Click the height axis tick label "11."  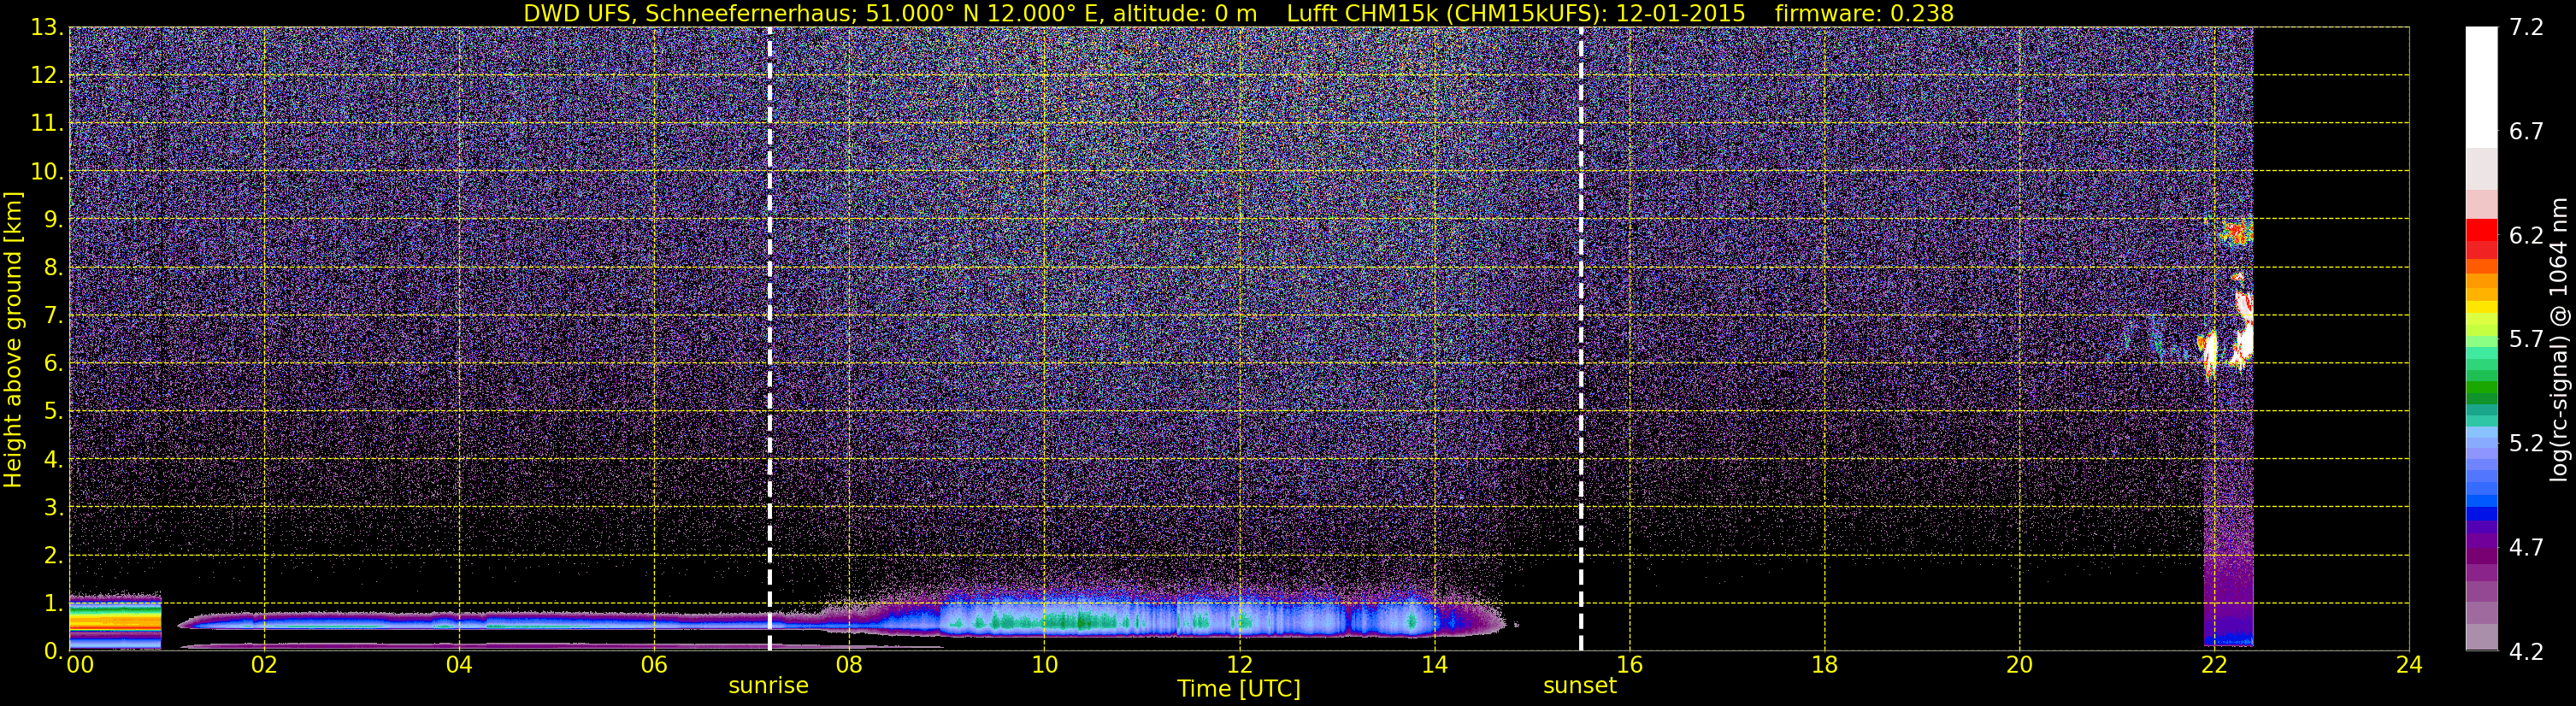[x=47, y=124]
